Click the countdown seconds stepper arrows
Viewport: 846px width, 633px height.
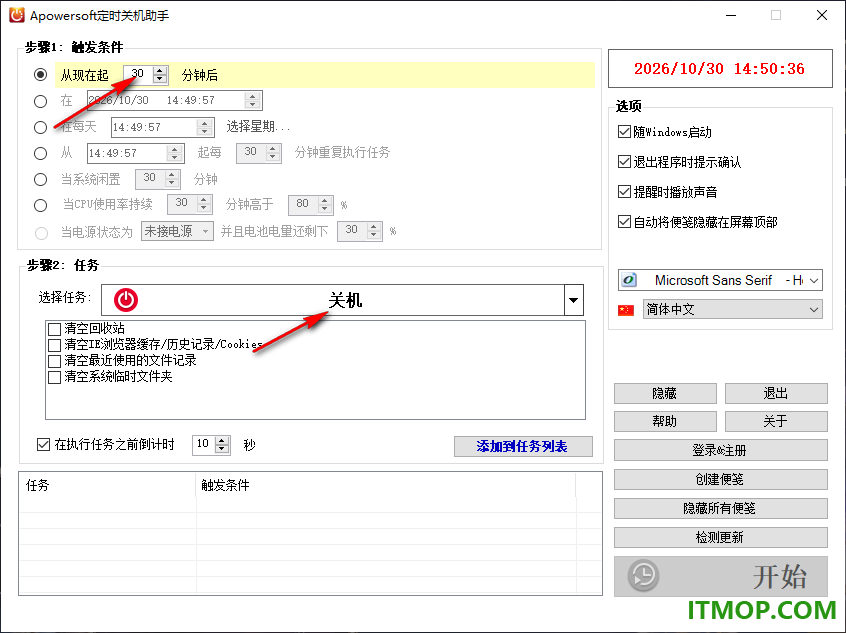click(222, 445)
